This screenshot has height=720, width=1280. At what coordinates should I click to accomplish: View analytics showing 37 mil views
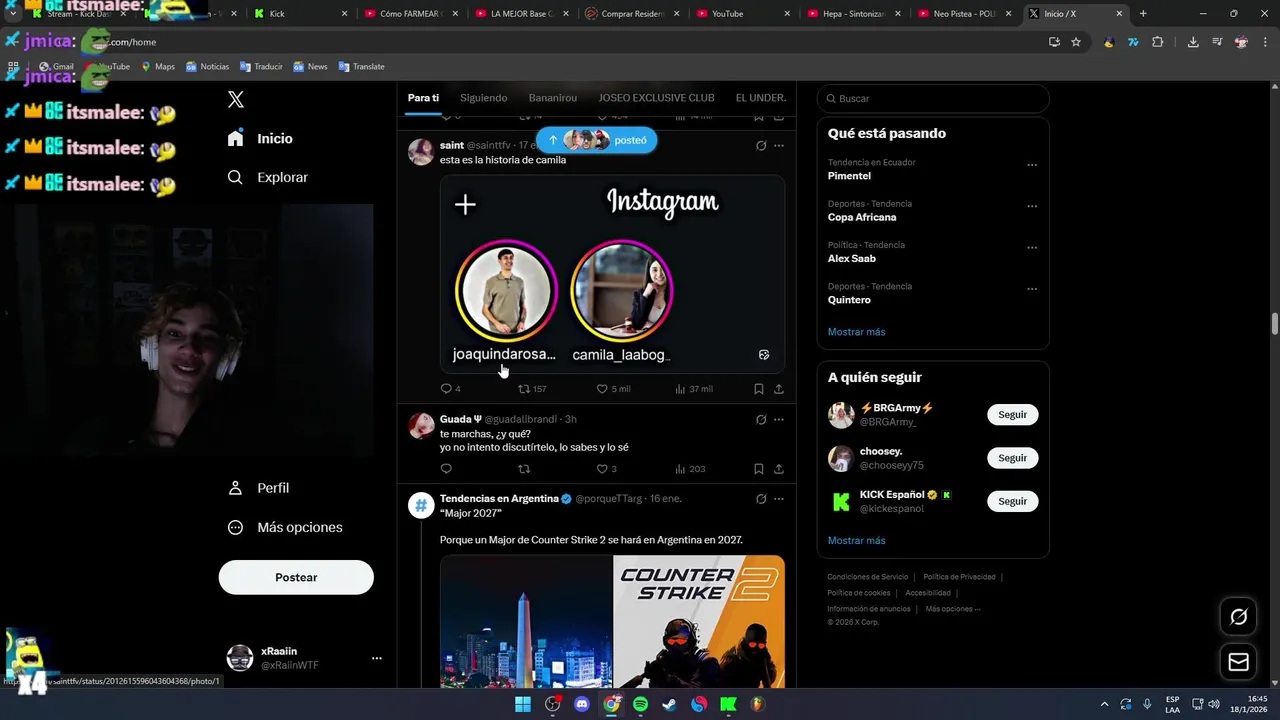click(x=694, y=389)
